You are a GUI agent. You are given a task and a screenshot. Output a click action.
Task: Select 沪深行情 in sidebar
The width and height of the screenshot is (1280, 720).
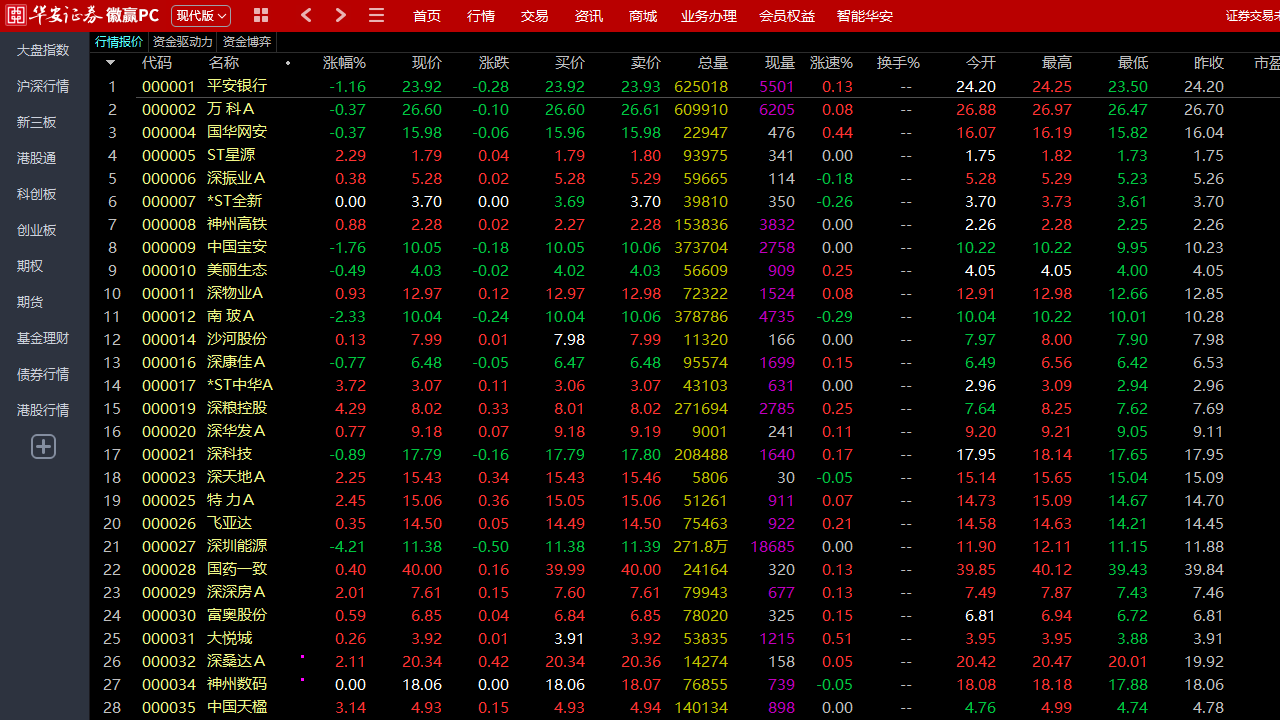tap(43, 86)
